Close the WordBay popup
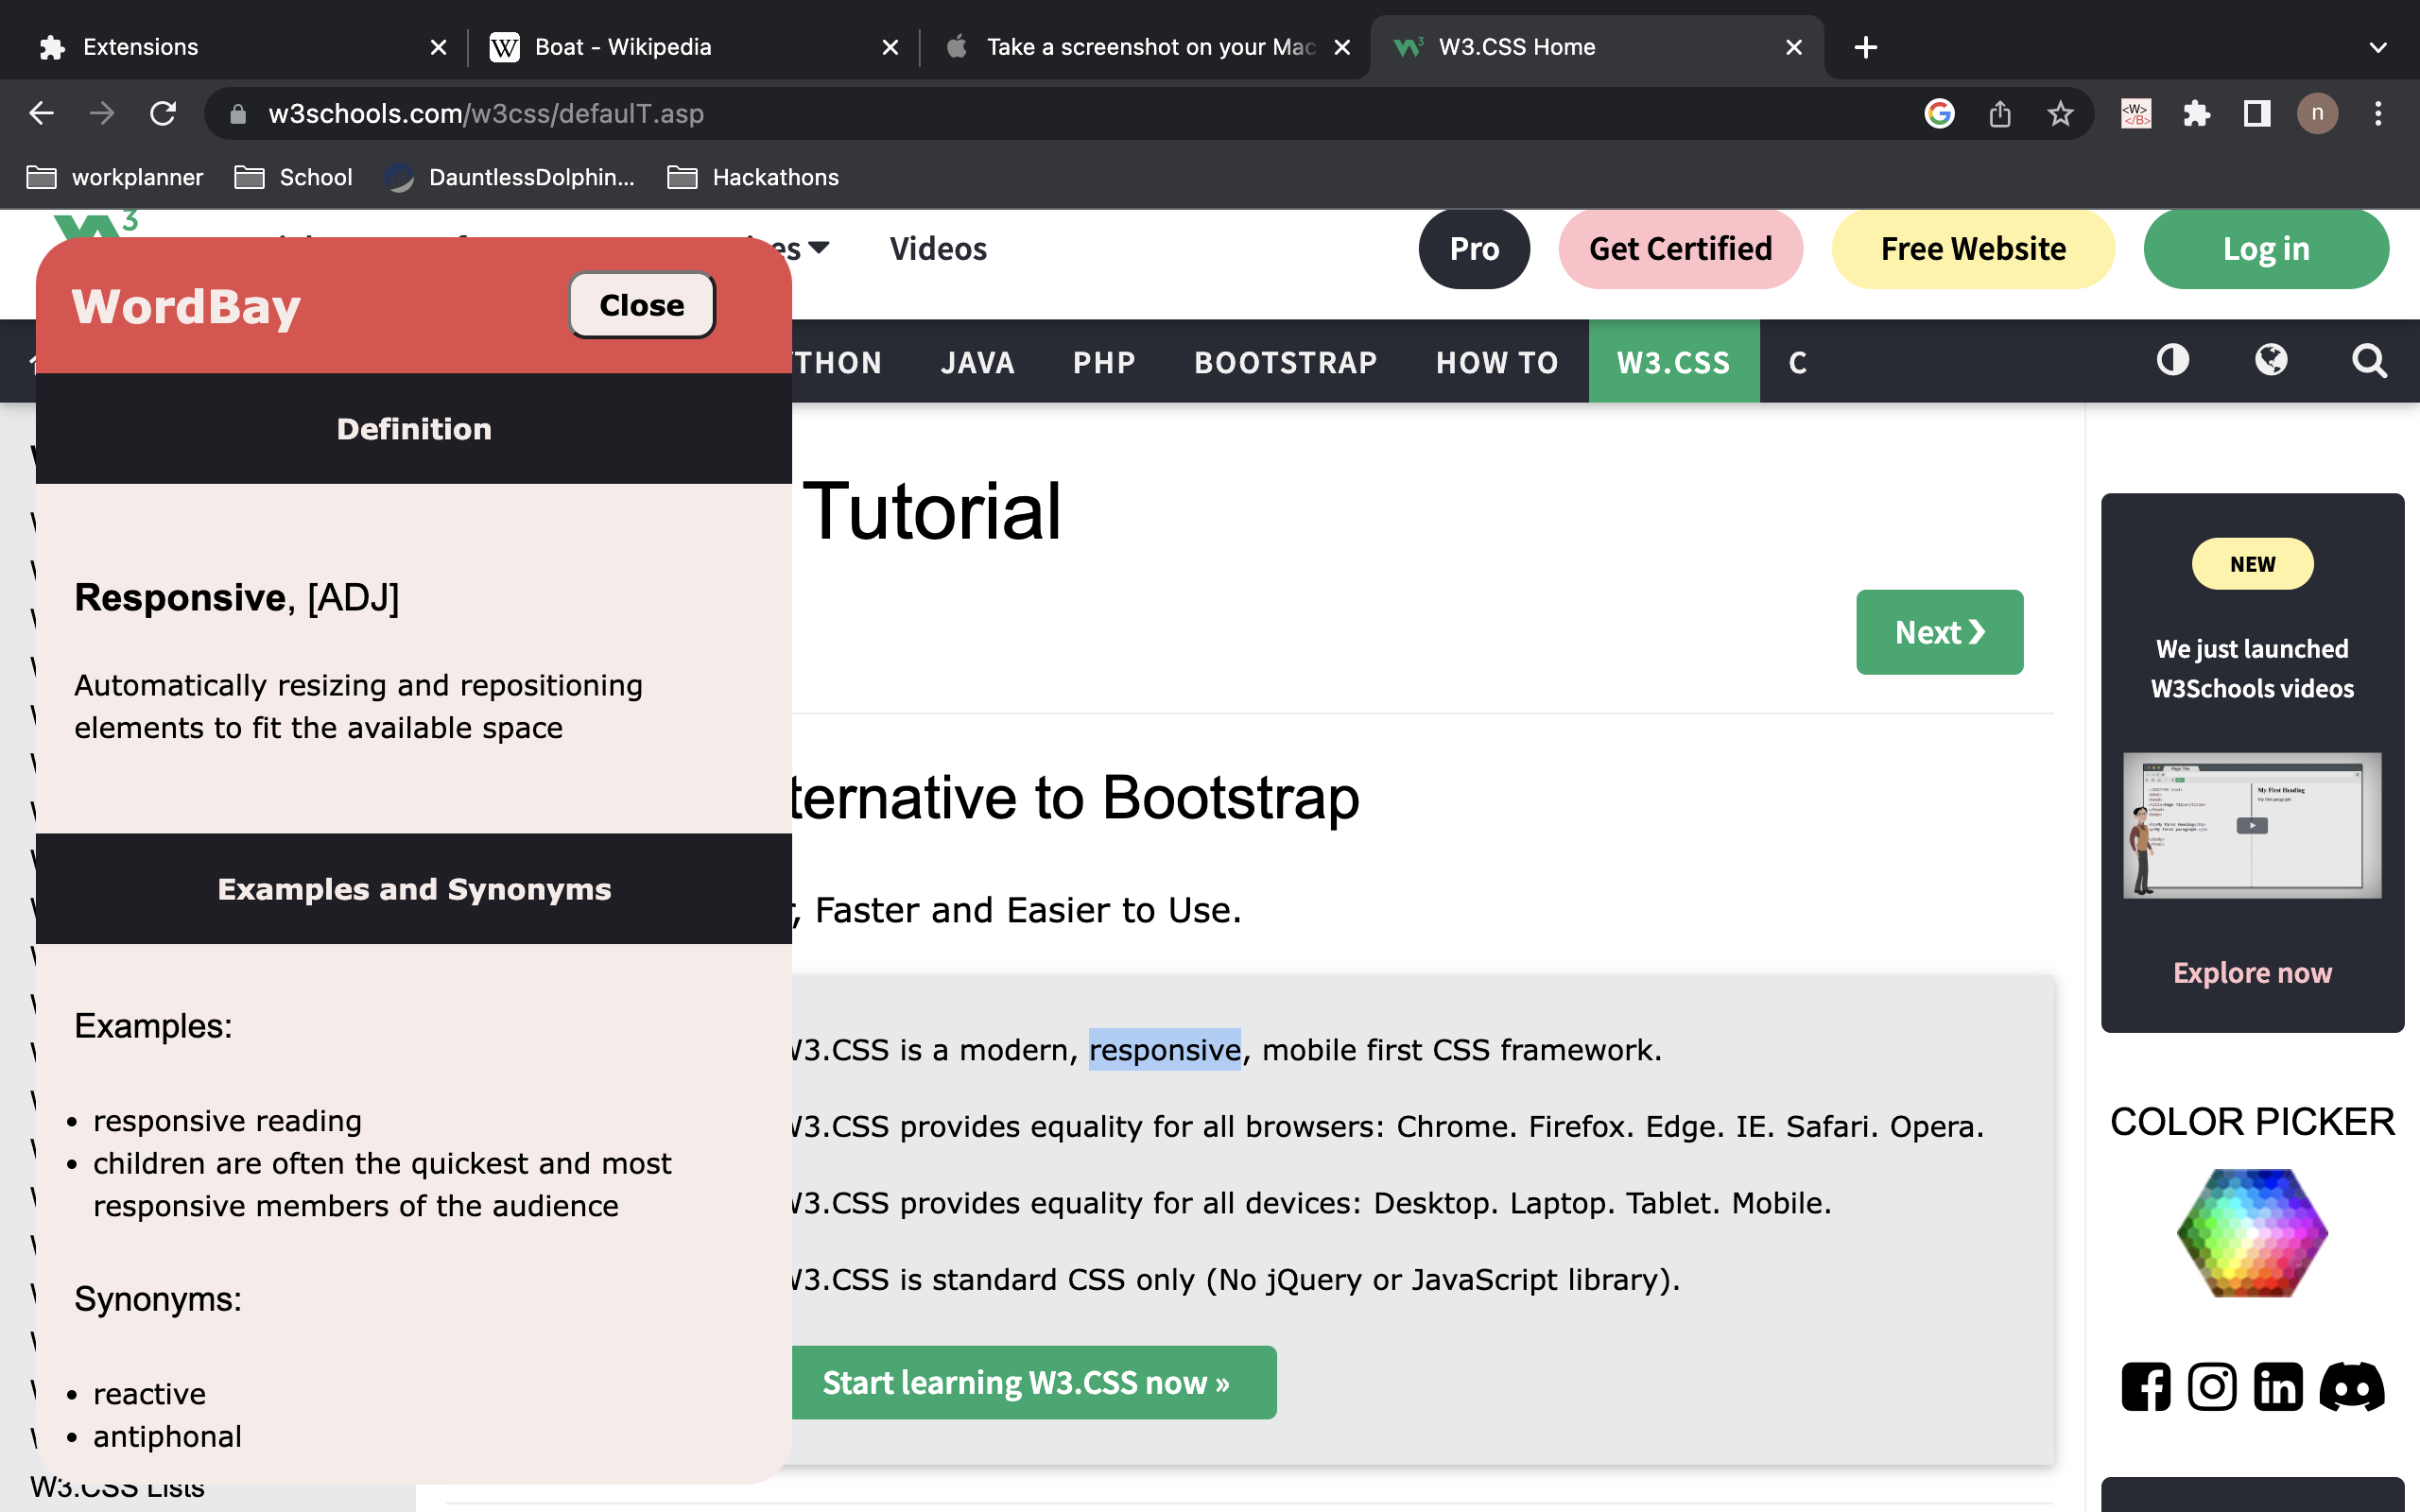The image size is (2420, 1512). point(641,305)
